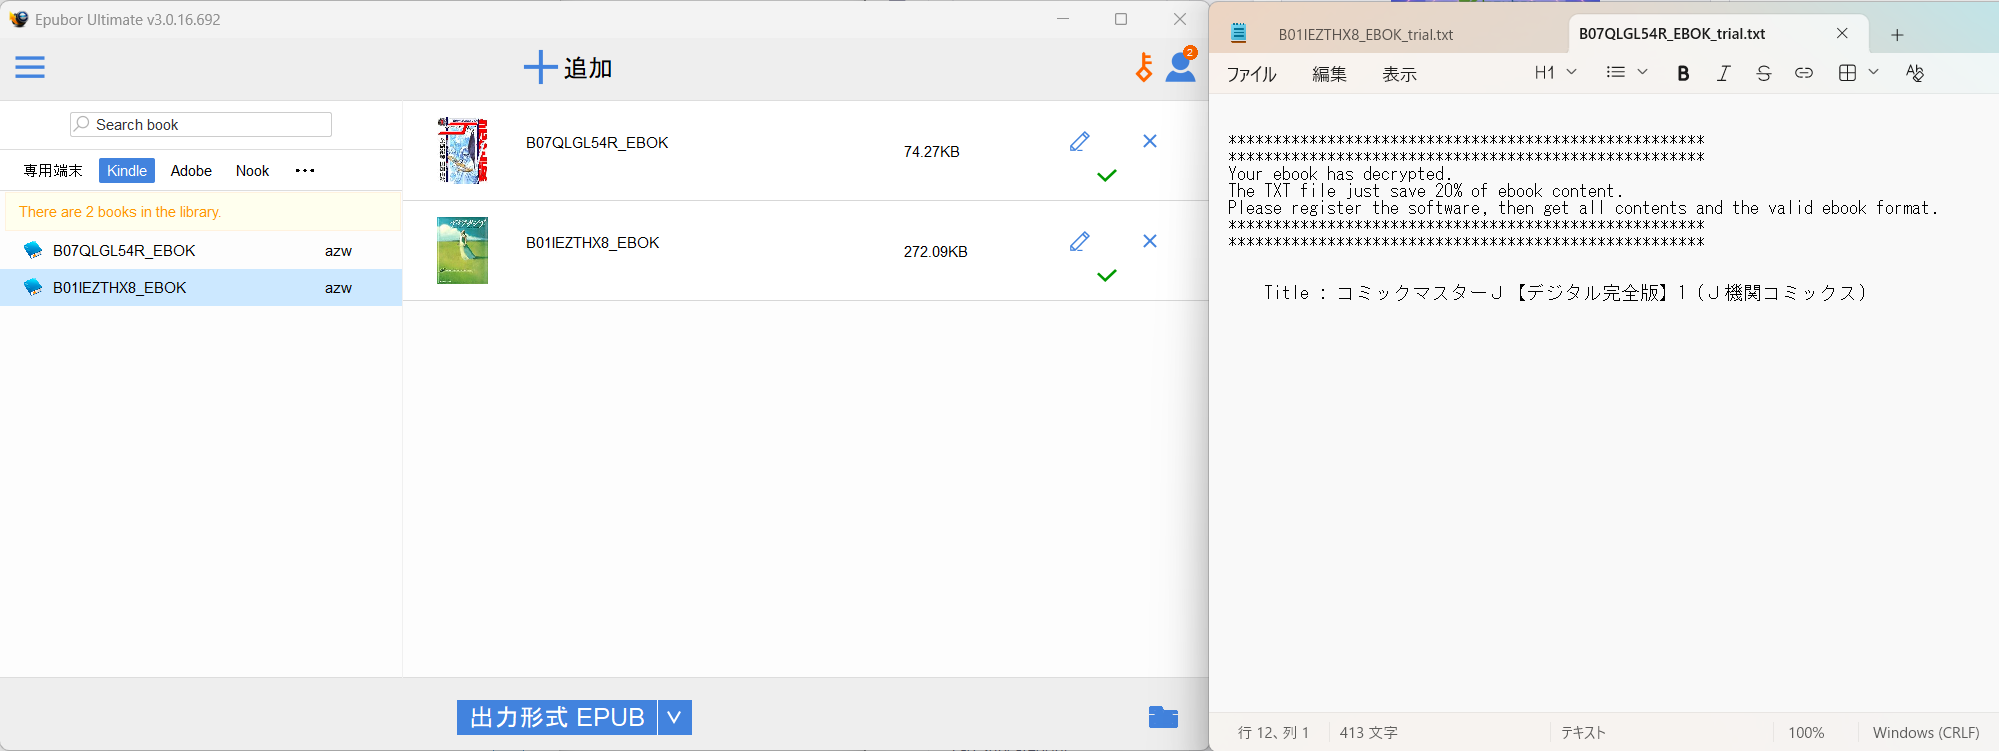Select the B07QLGL54R_EBOK_trial.txt tab

[1672, 33]
